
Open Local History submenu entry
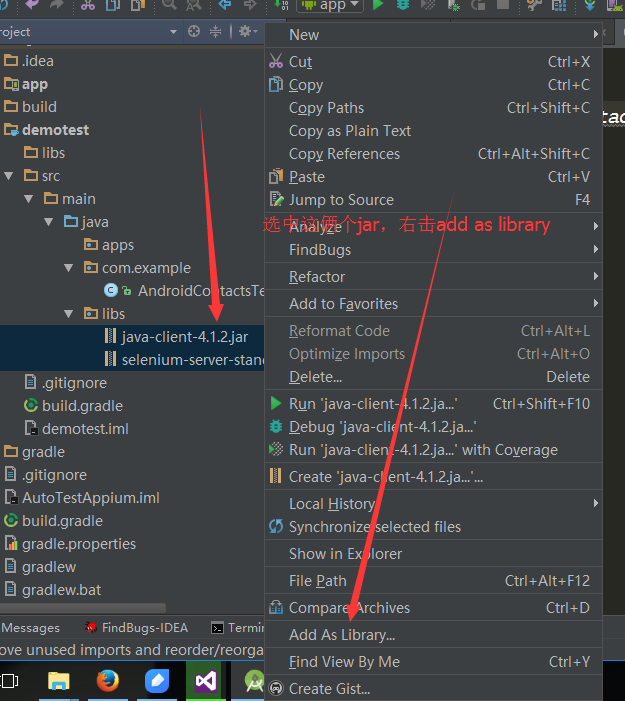[433, 504]
